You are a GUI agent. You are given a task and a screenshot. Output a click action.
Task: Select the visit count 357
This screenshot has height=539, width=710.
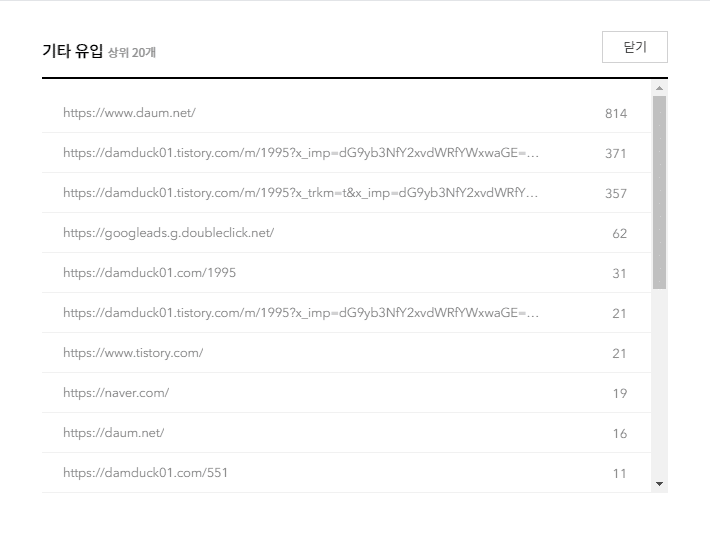616,193
